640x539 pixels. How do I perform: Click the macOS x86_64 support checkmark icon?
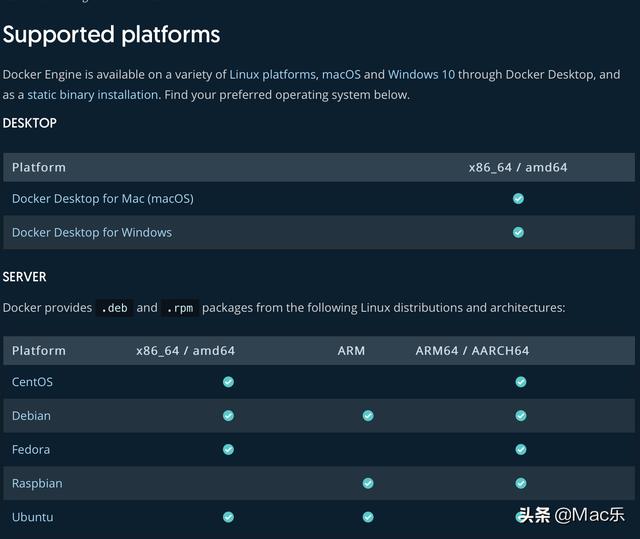(518, 199)
